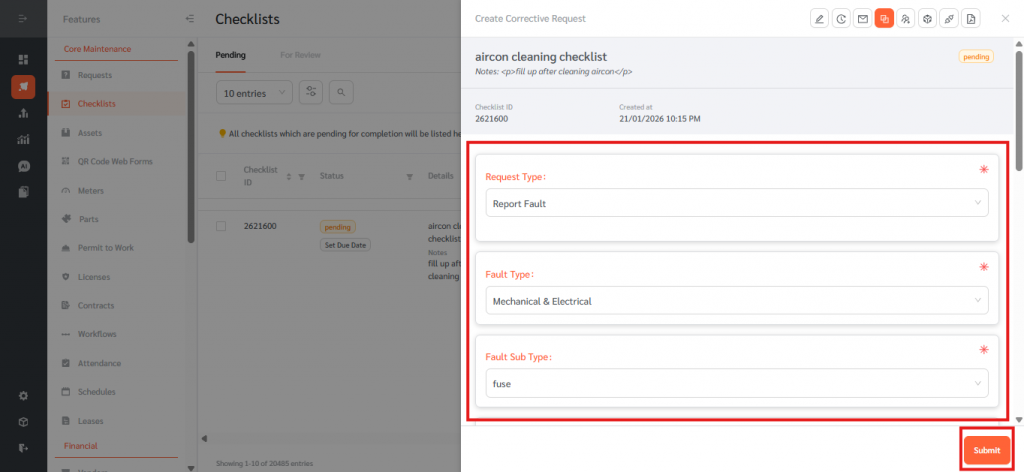The height and width of the screenshot is (472, 1024).
Task: Open the Fault Sub Type dropdown
Action: [736, 383]
